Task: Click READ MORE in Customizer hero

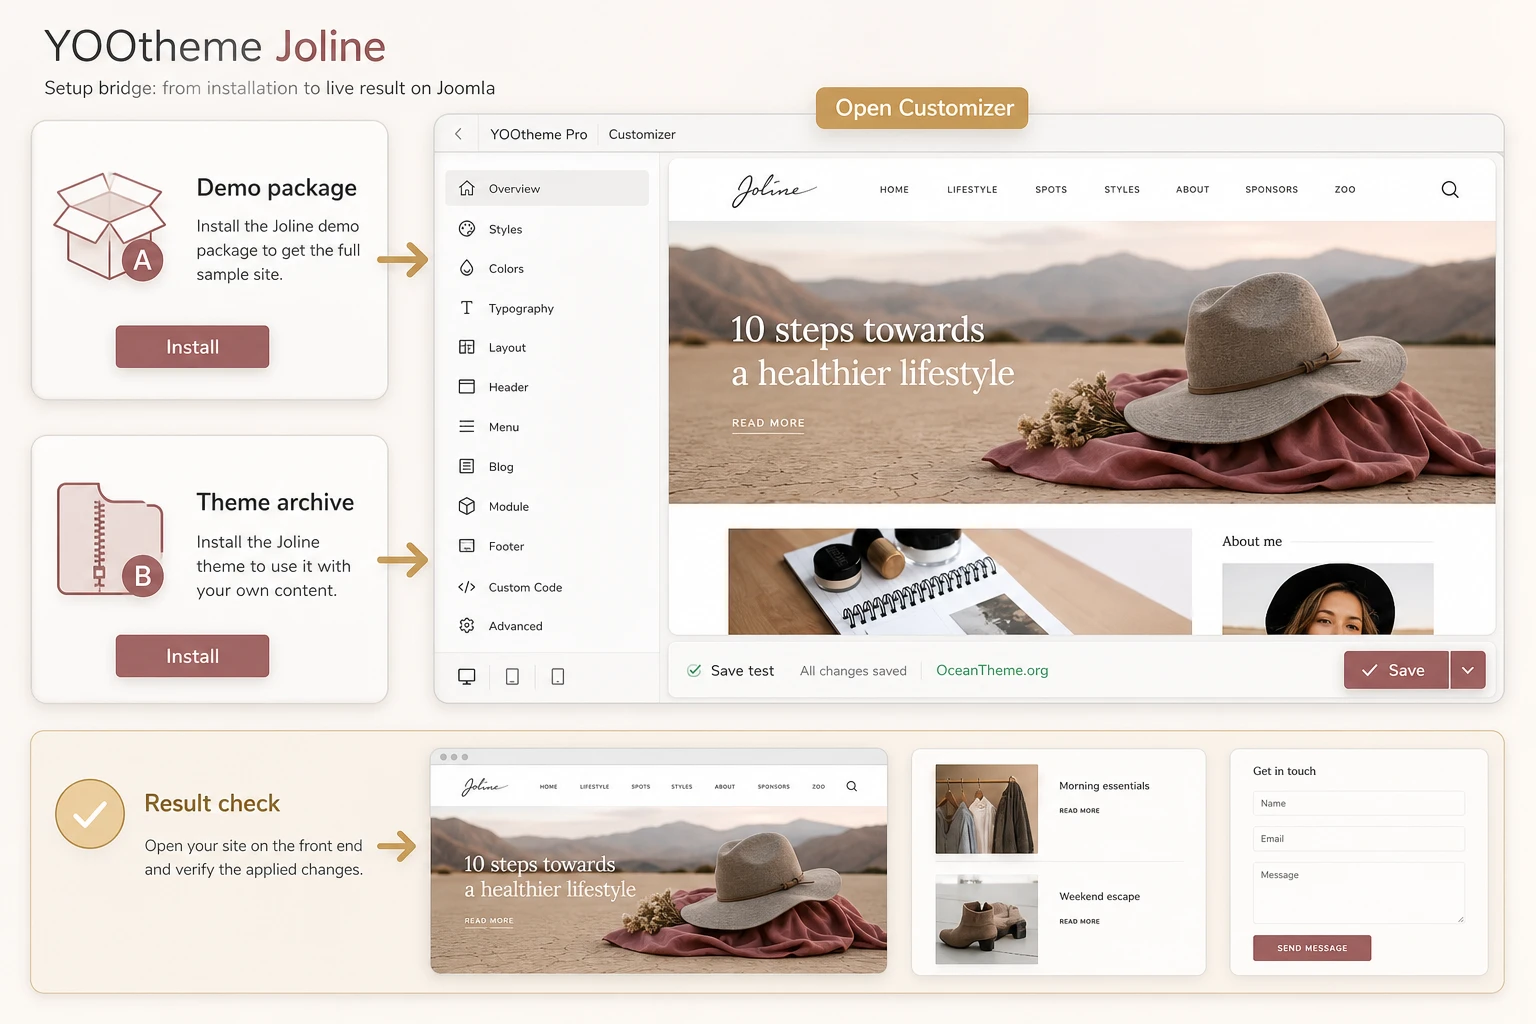Action: pos(768,423)
